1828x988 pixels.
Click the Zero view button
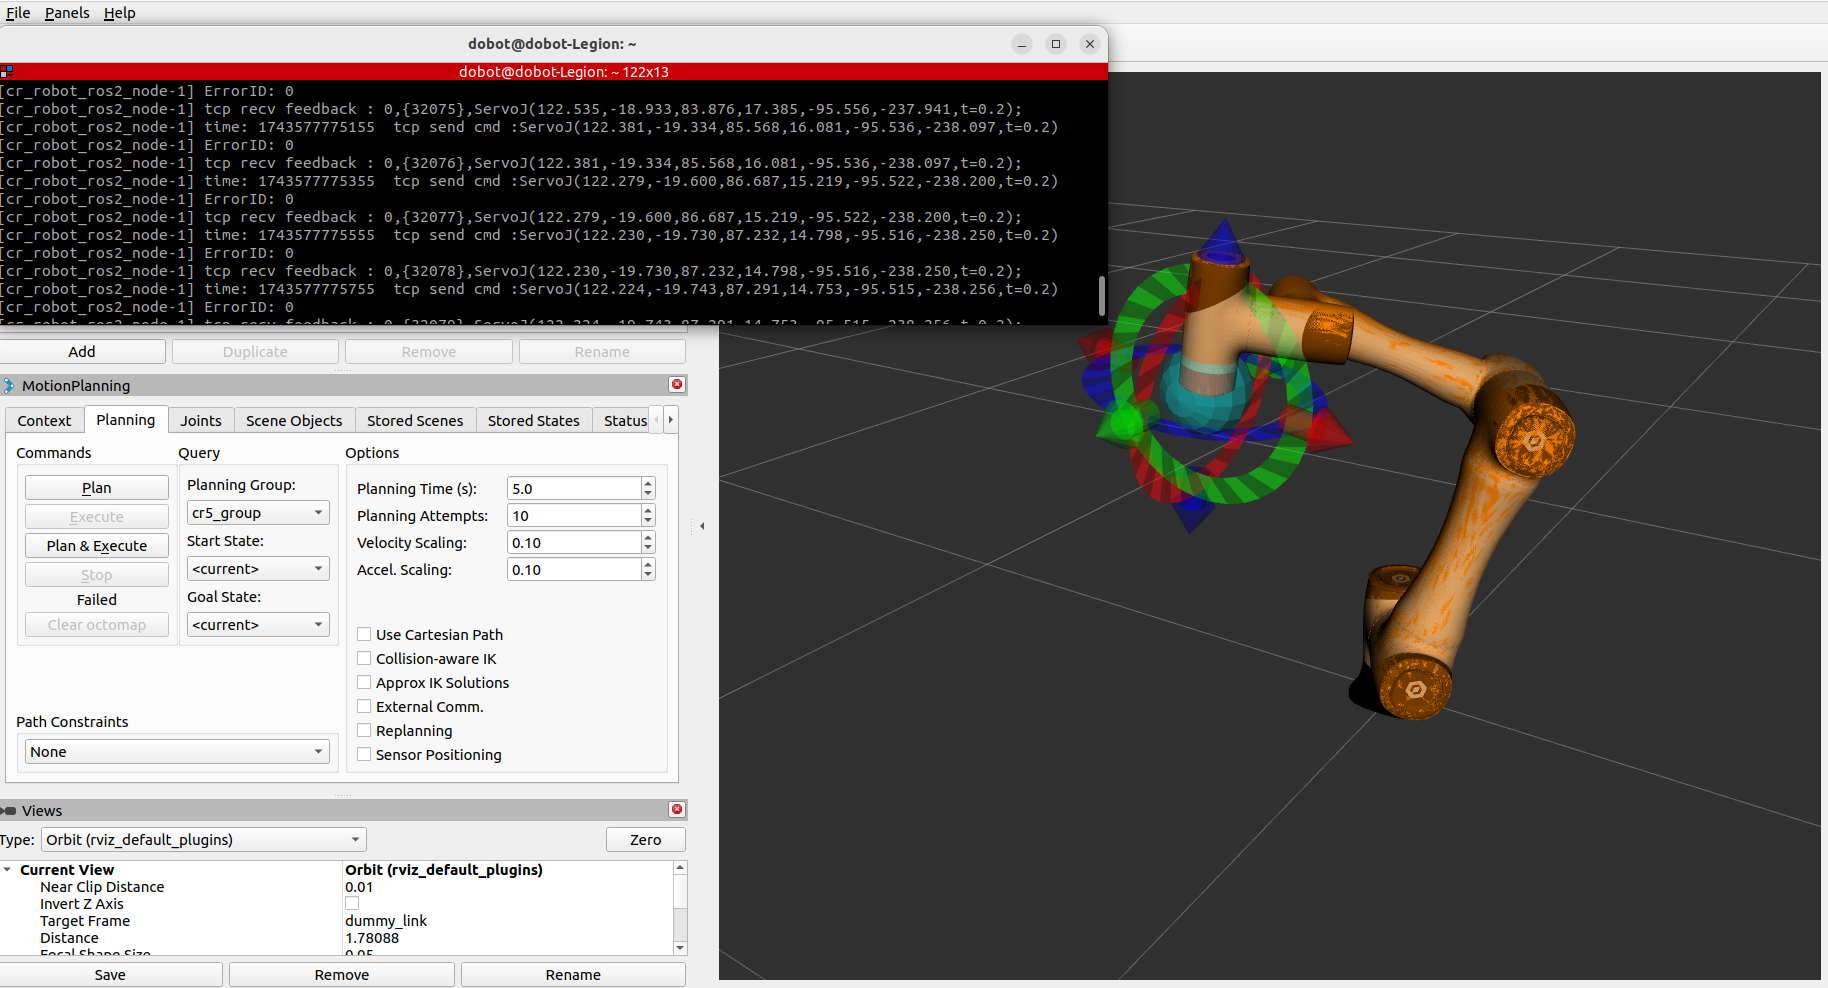click(646, 840)
